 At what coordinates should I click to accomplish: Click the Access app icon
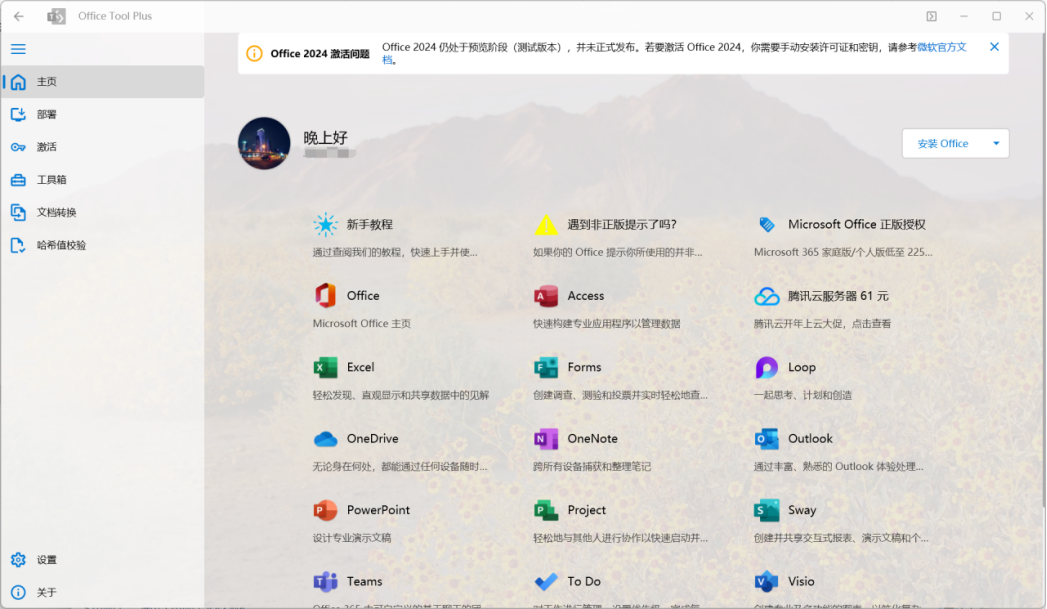click(546, 296)
